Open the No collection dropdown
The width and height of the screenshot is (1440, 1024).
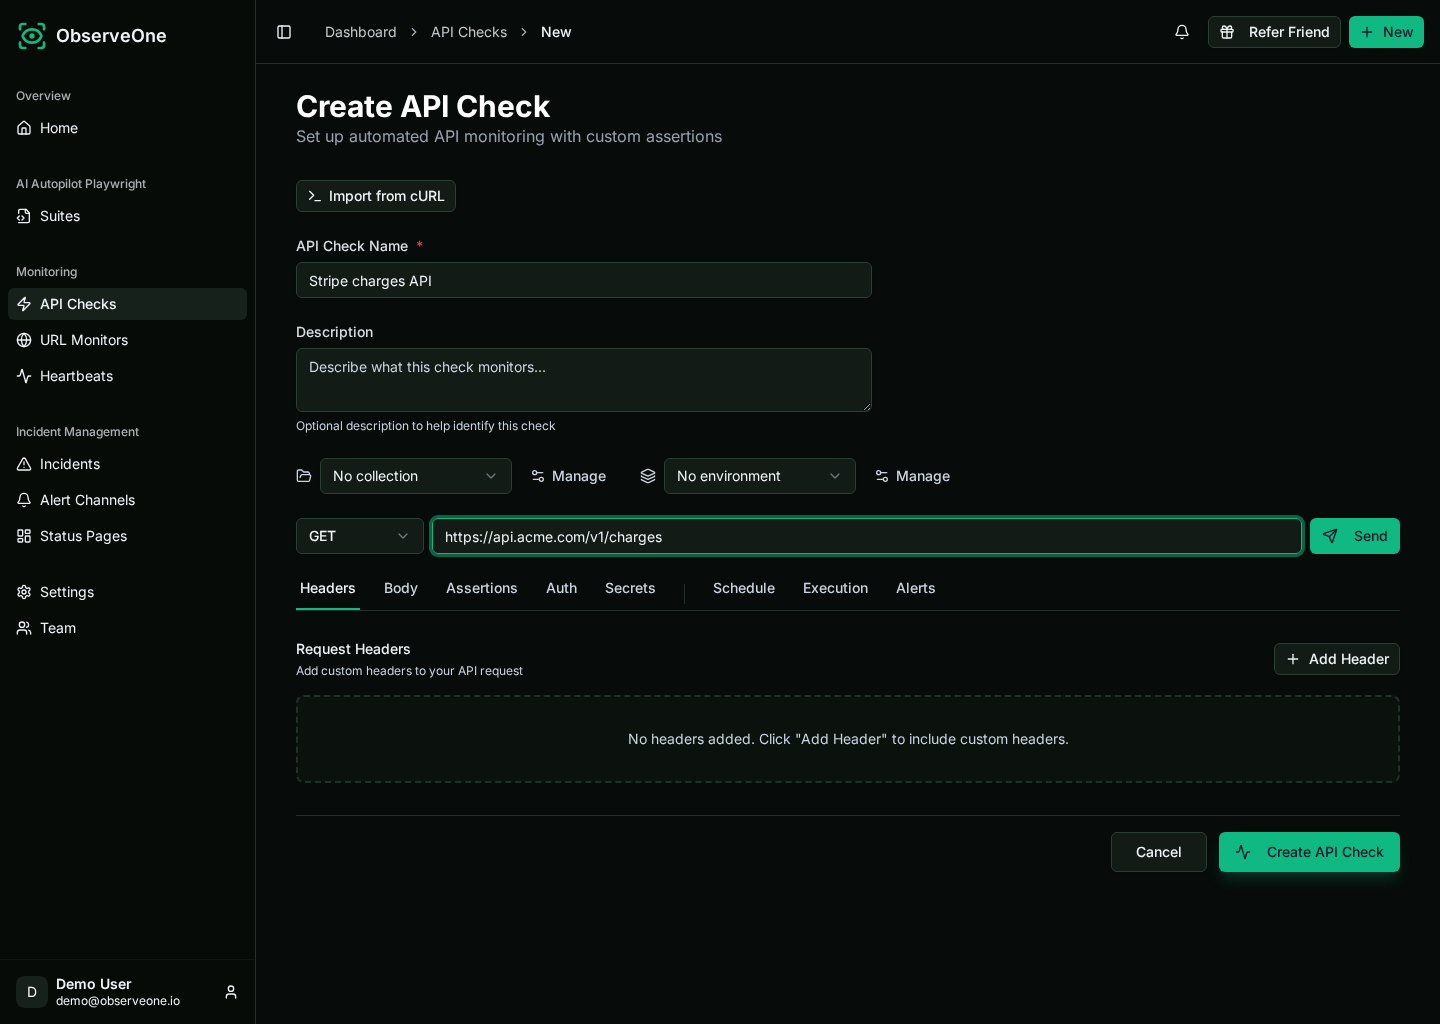416,476
